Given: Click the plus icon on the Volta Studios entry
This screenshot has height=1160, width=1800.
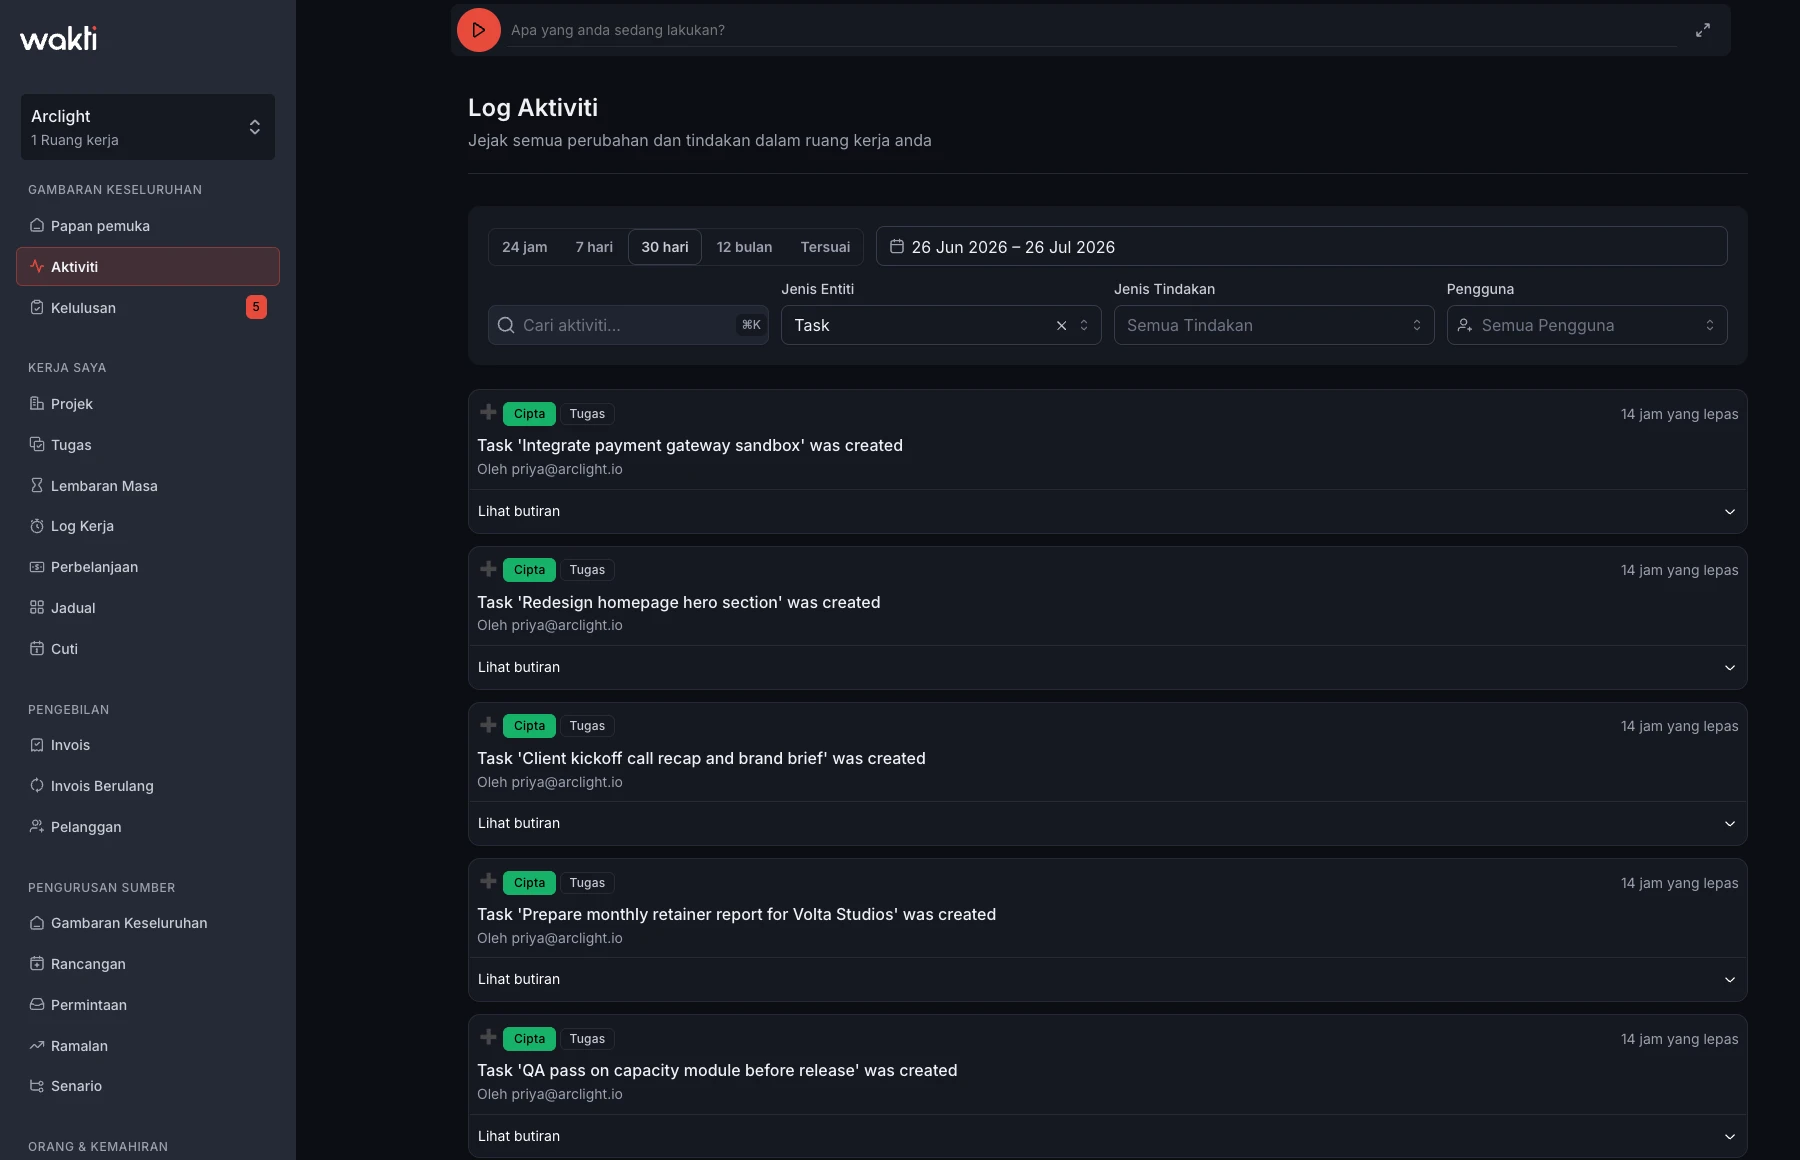Looking at the screenshot, I should pos(488,881).
